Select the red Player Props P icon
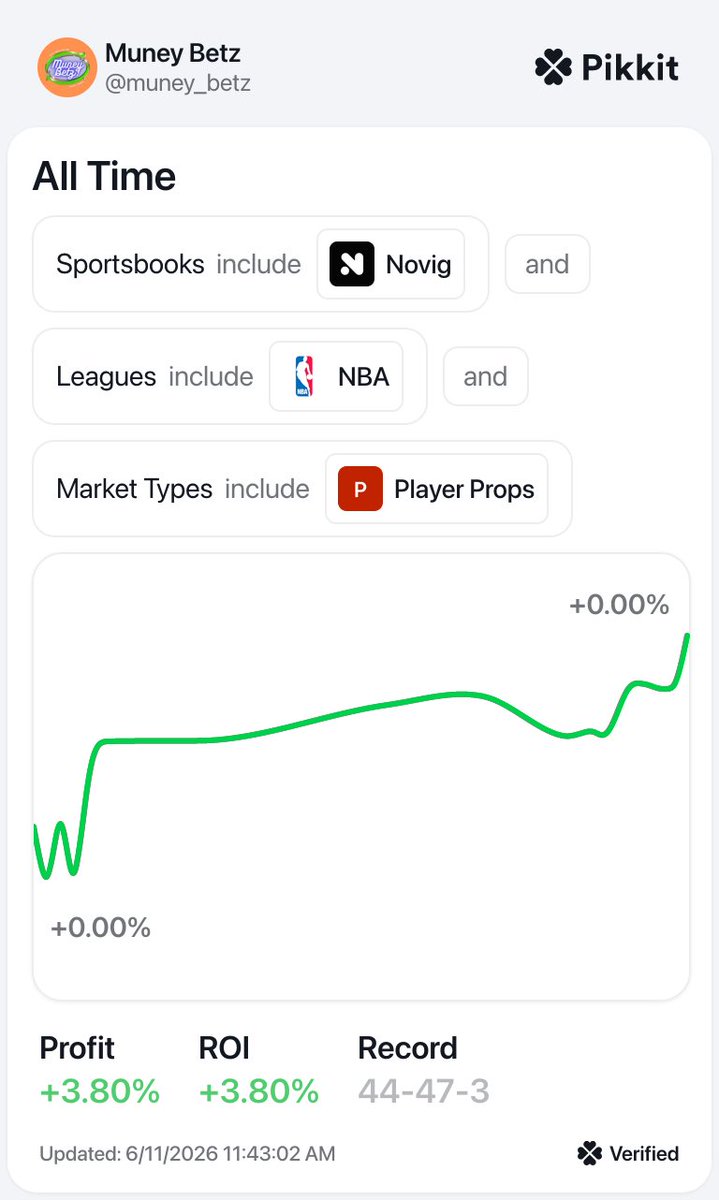719x1200 pixels. click(x=360, y=489)
